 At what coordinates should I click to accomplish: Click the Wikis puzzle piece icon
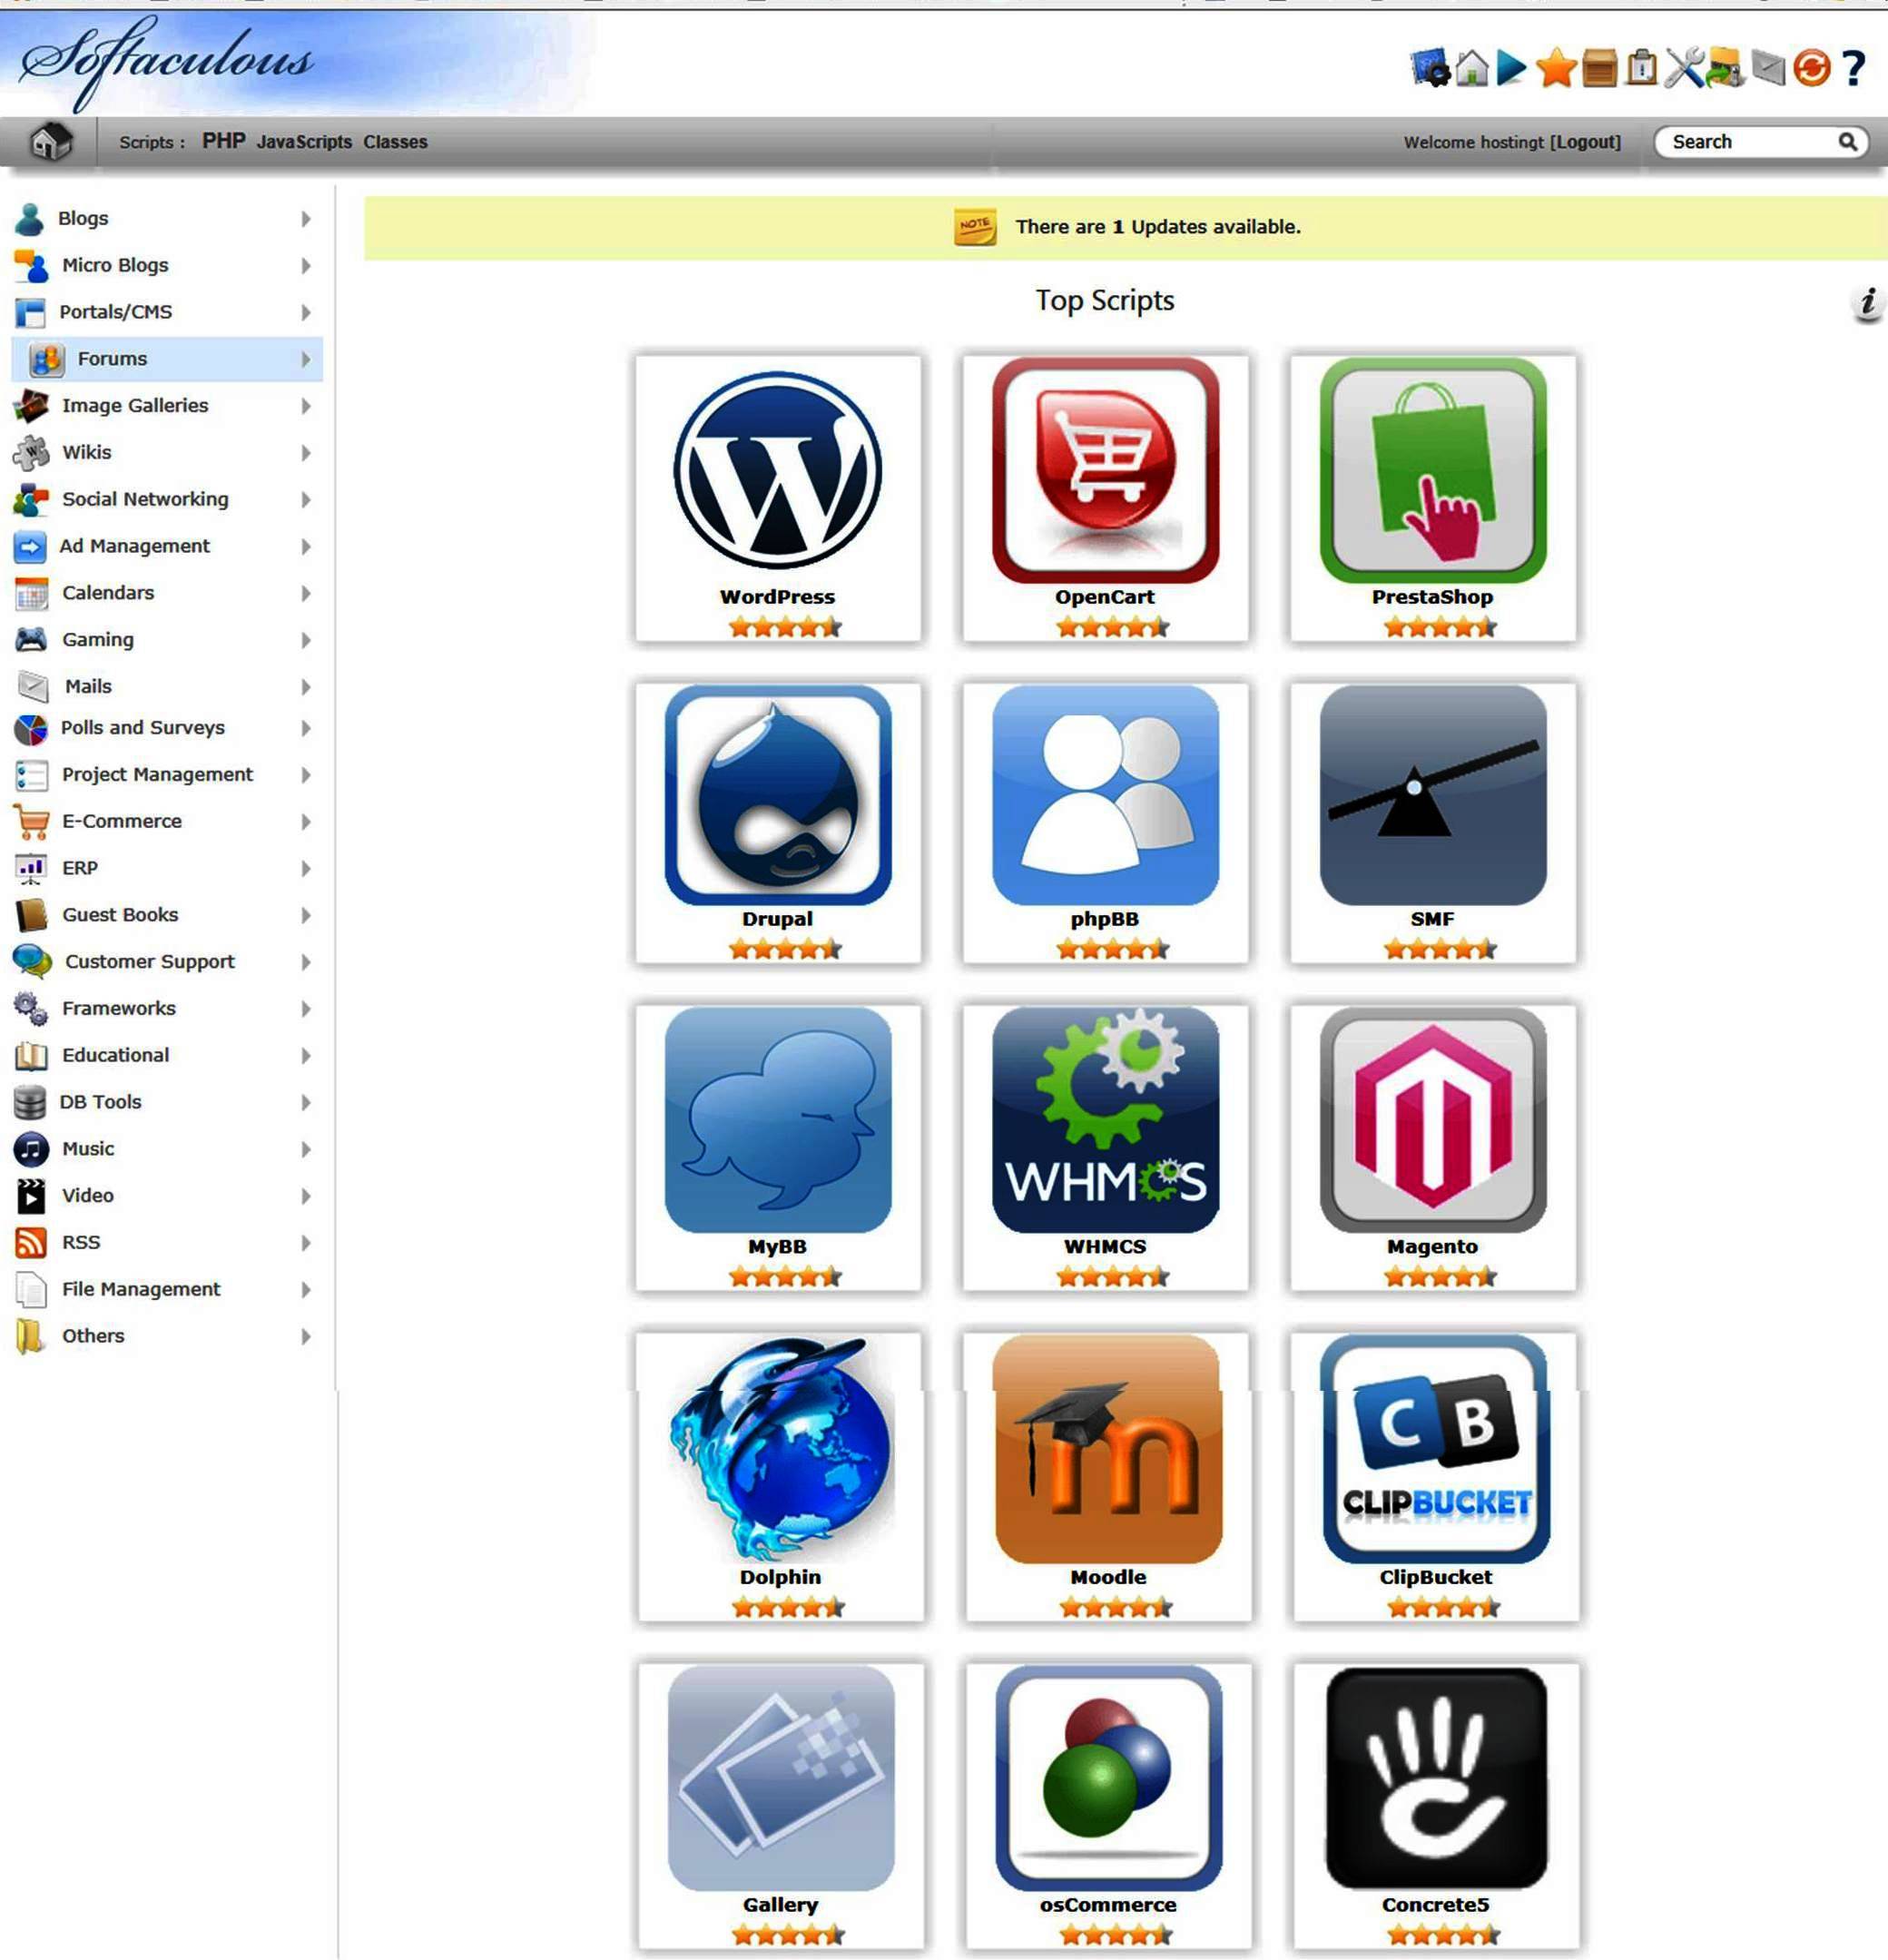[x=30, y=452]
